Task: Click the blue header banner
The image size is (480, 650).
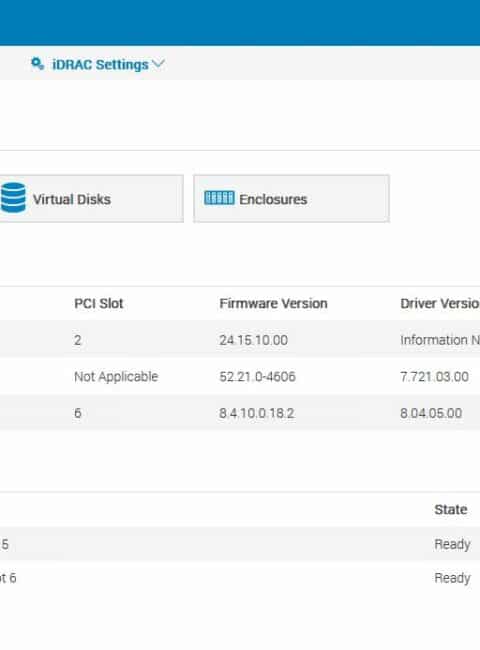Action: (240, 23)
